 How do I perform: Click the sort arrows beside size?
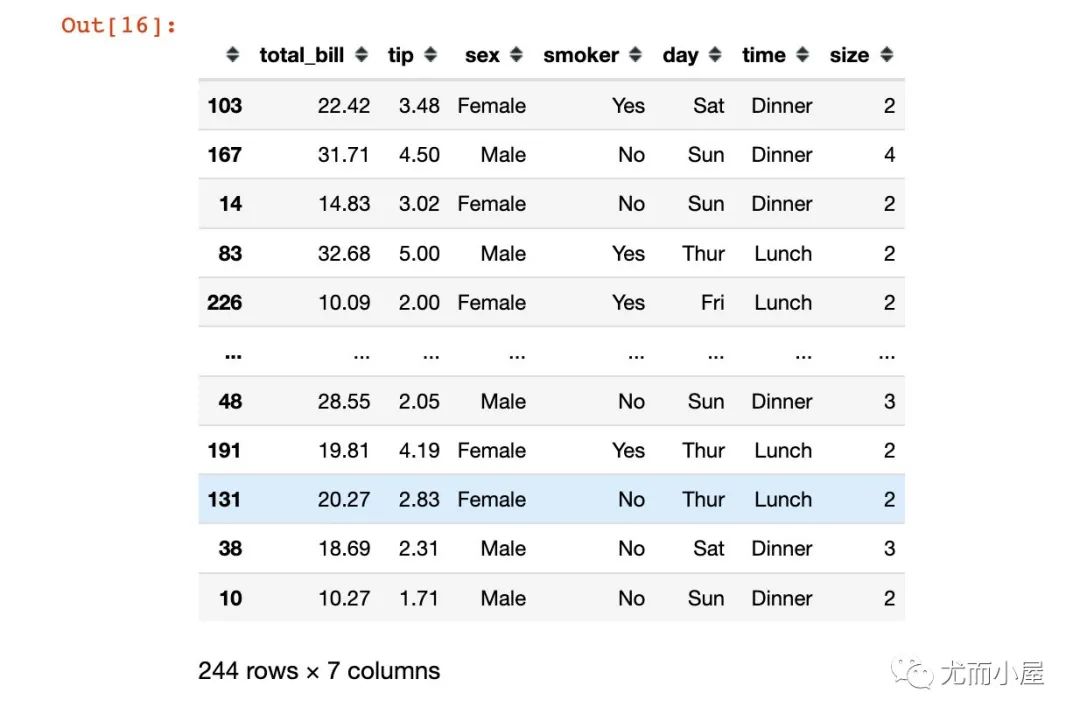click(x=886, y=56)
